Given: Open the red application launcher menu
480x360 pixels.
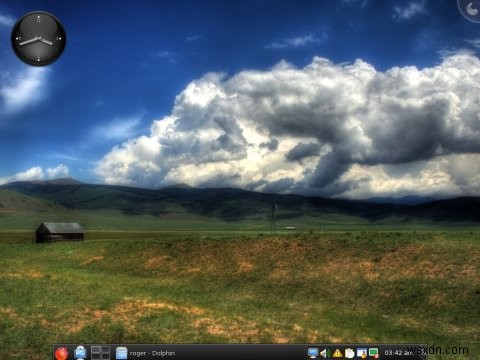Looking at the screenshot, I should click(61, 353).
